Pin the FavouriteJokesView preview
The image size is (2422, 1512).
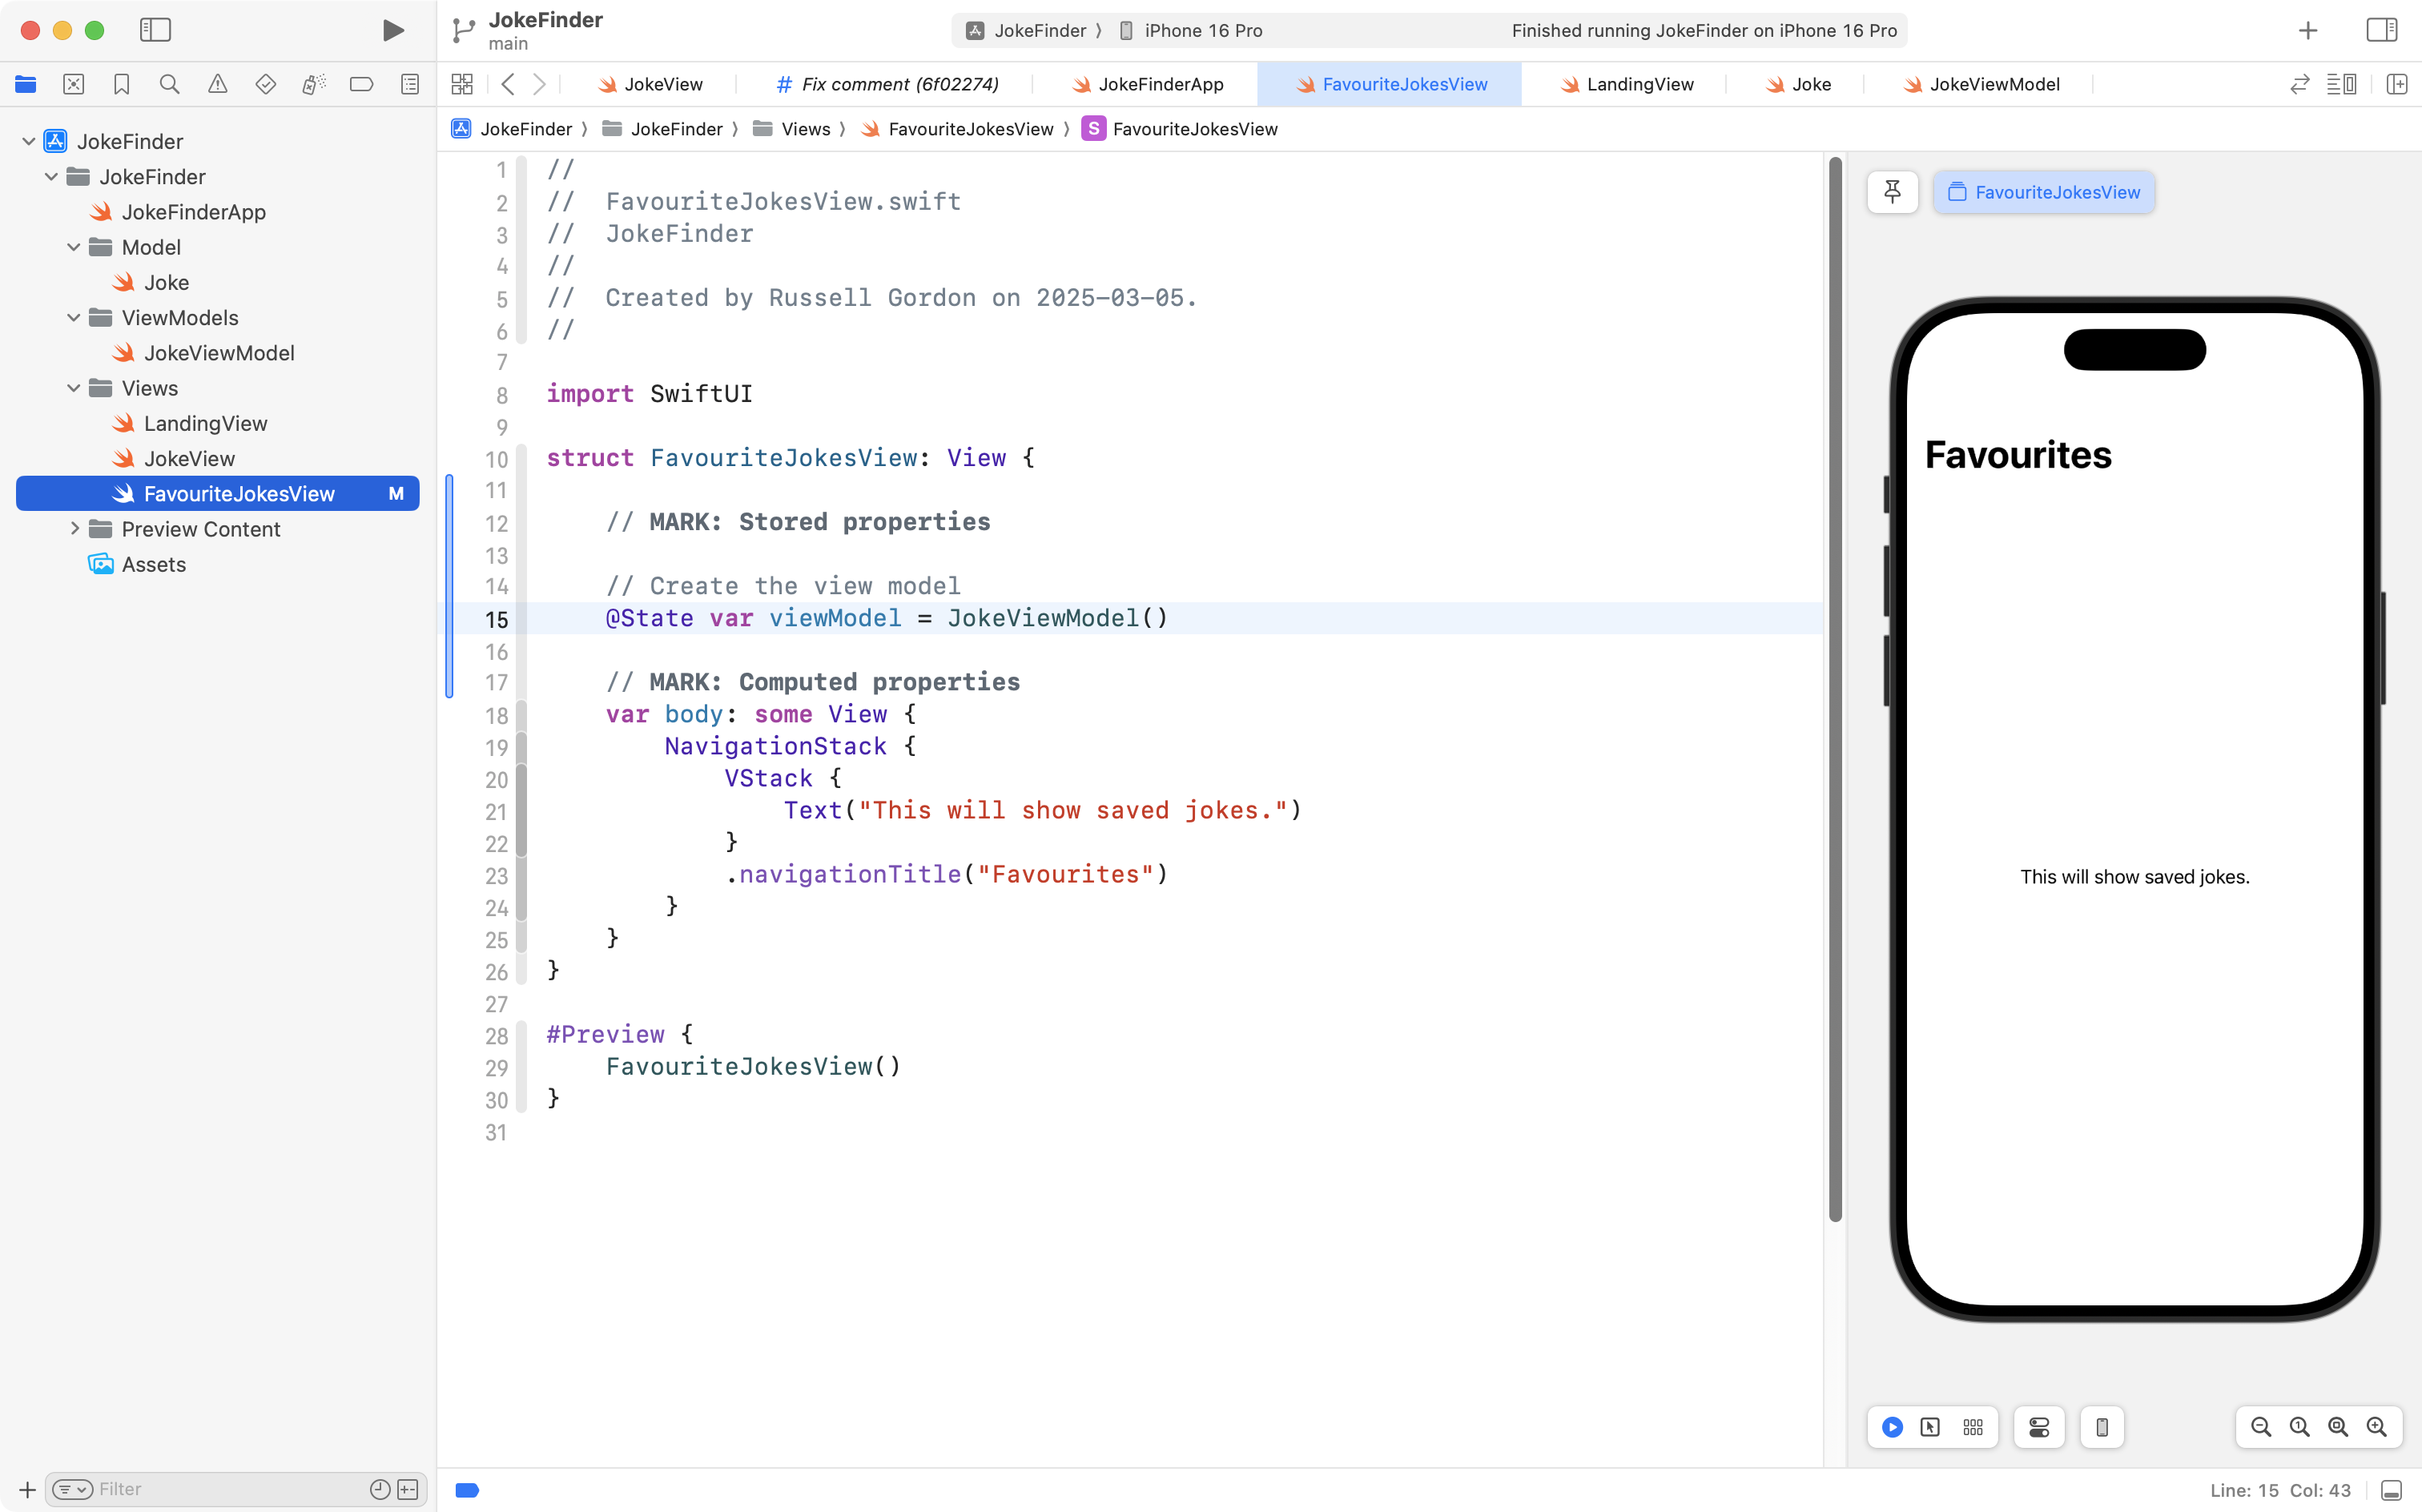(x=1892, y=192)
